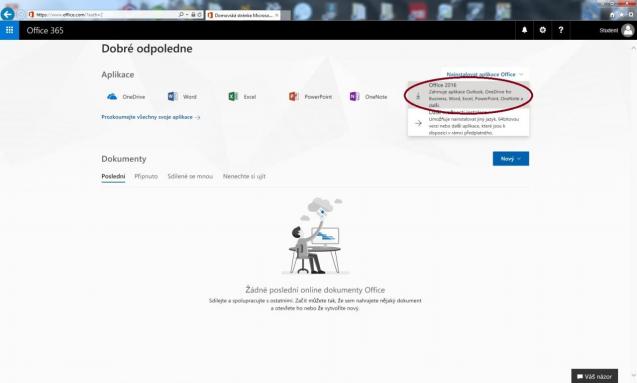Image resolution: width=637 pixels, height=383 pixels.
Task: Go back with the browser back arrow
Action: [x=7, y=14]
